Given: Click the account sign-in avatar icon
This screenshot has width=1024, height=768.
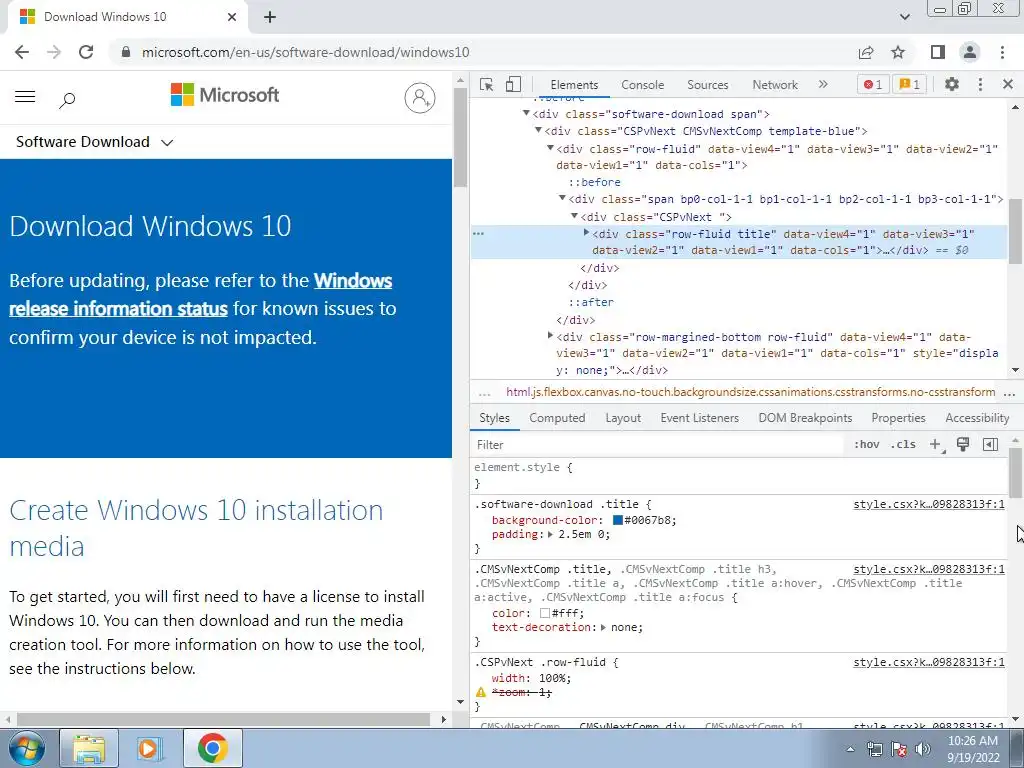Looking at the screenshot, I should tap(420, 98).
